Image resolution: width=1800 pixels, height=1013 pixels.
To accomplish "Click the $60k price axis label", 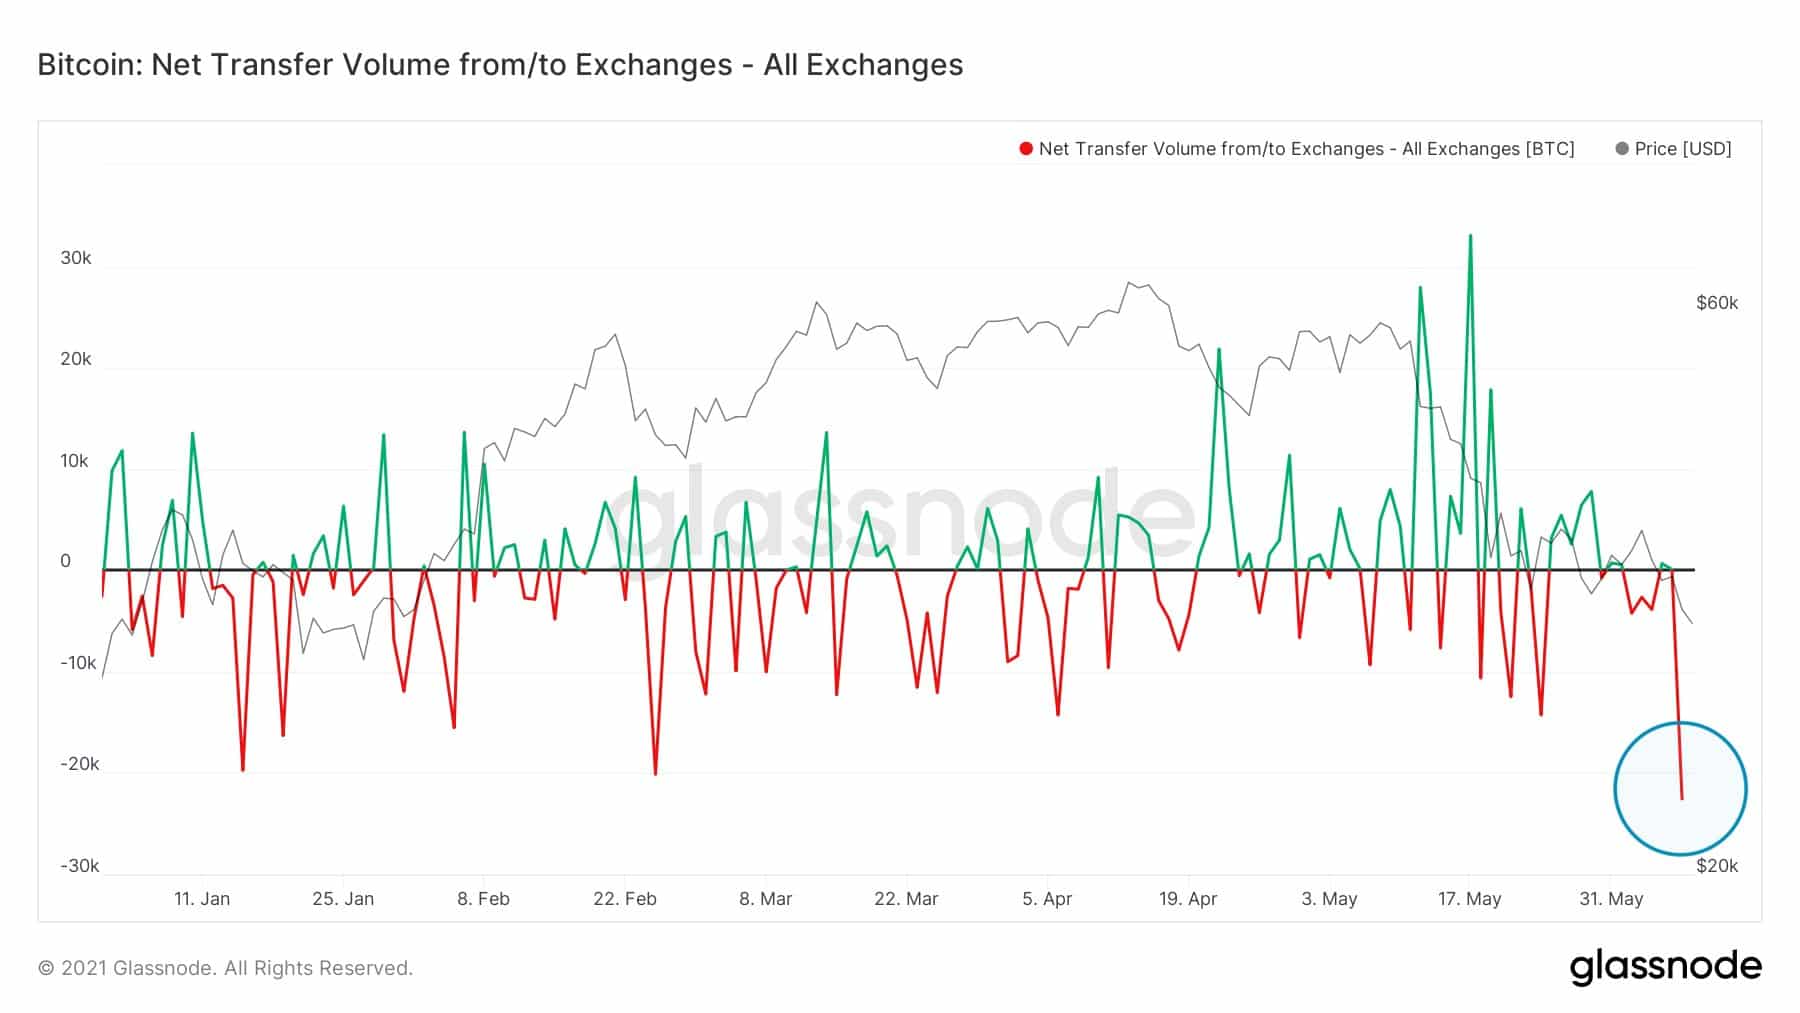I will point(1717,303).
